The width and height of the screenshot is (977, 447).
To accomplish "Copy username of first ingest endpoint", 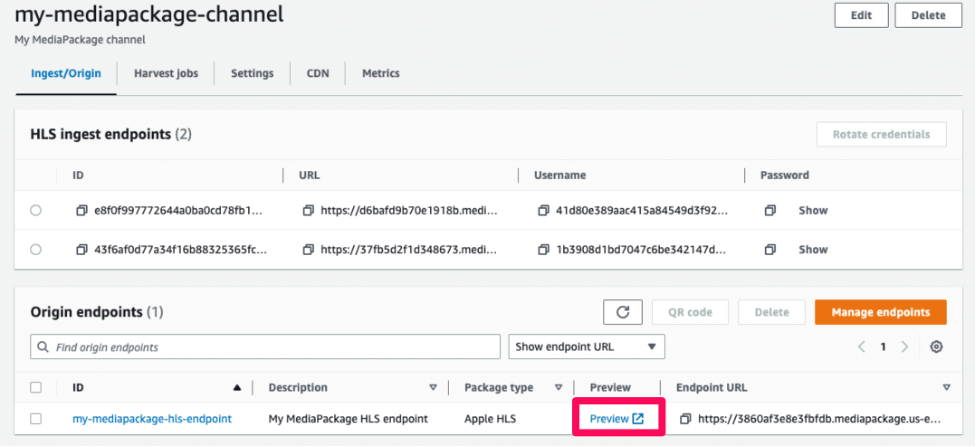I will [x=544, y=211].
